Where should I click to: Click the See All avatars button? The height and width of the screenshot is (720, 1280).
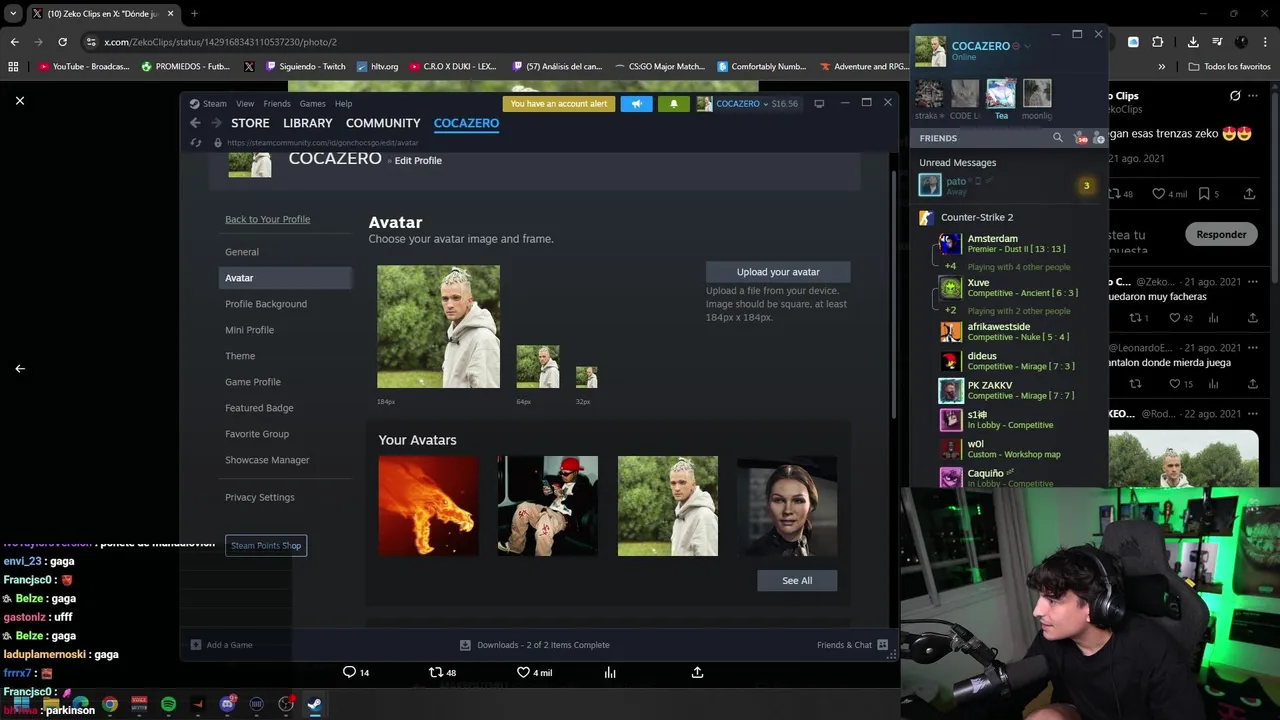(797, 580)
